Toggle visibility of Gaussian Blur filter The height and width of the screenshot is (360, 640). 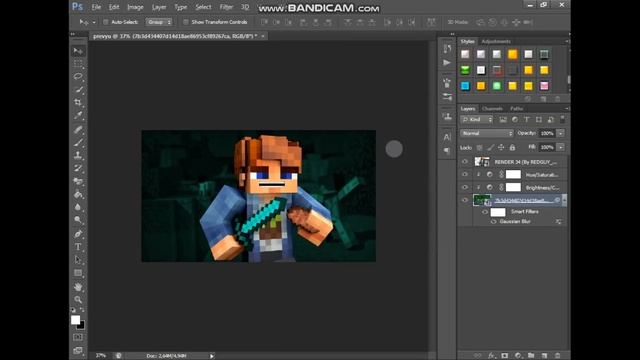point(493,222)
